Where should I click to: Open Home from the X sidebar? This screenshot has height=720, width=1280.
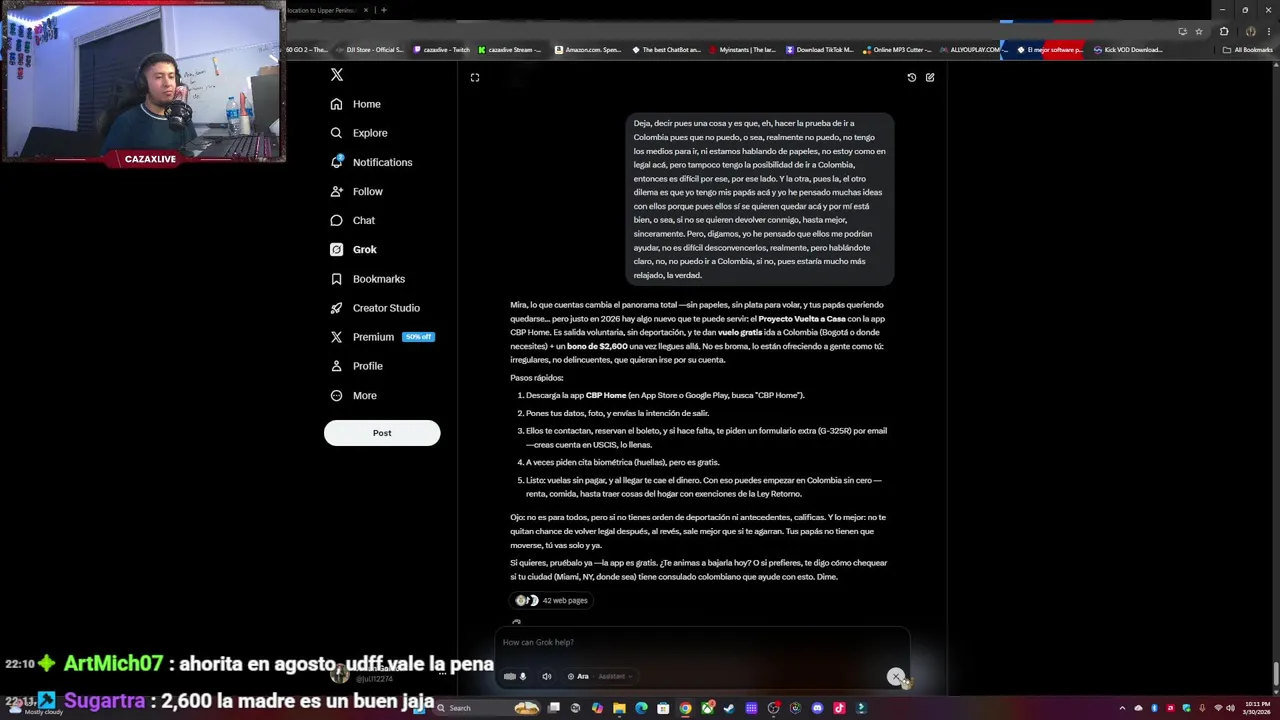[355, 104]
